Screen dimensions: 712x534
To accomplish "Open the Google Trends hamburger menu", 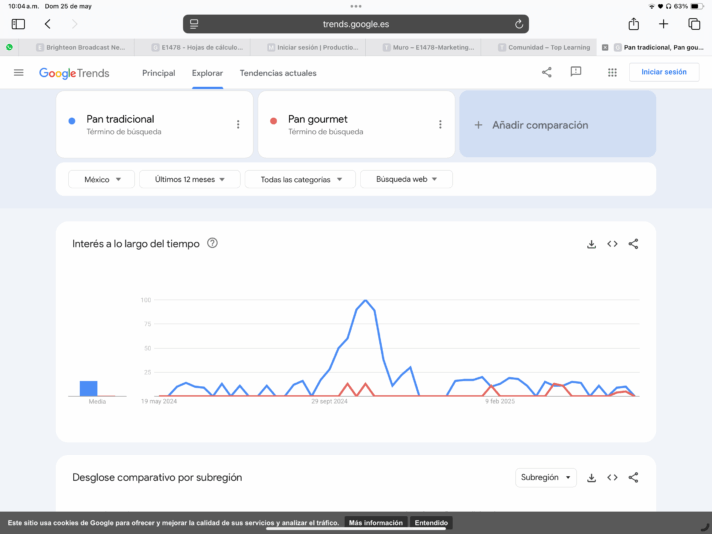I will click(x=18, y=73).
